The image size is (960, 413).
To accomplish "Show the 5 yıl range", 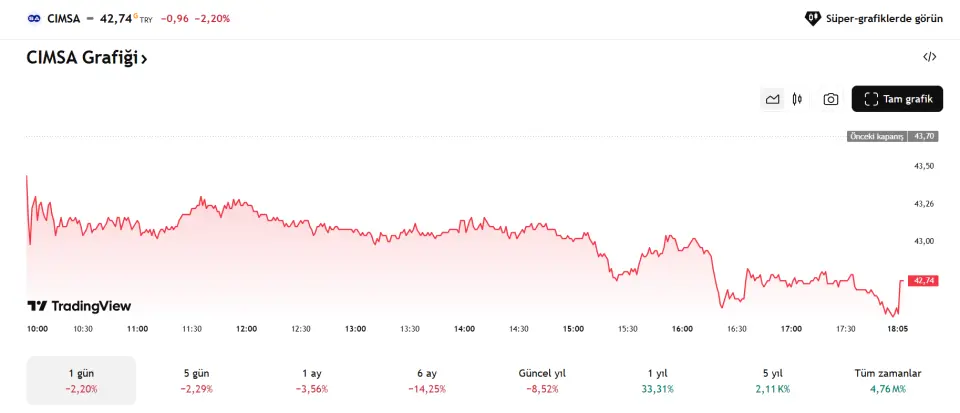I will click(771, 380).
